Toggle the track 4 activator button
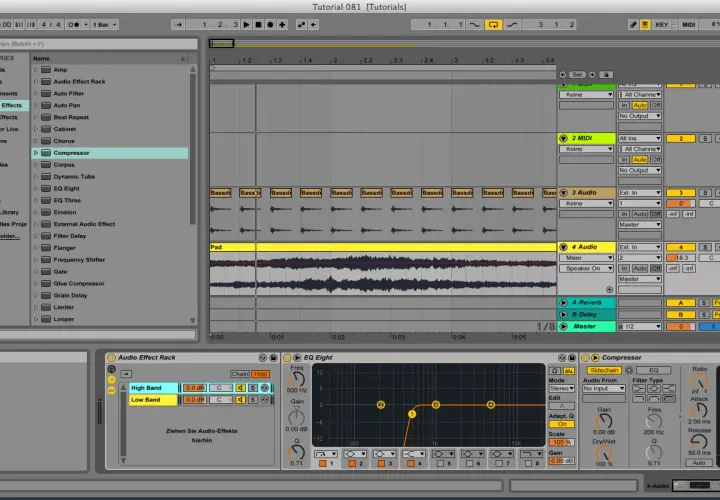Image resolution: width=720 pixels, height=500 pixels. point(681,247)
